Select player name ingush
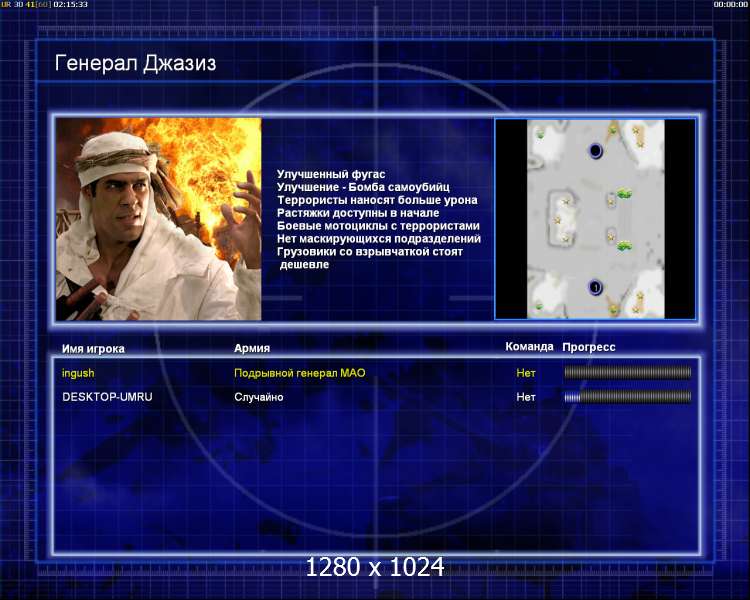 pyautogui.click(x=78, y=373)
